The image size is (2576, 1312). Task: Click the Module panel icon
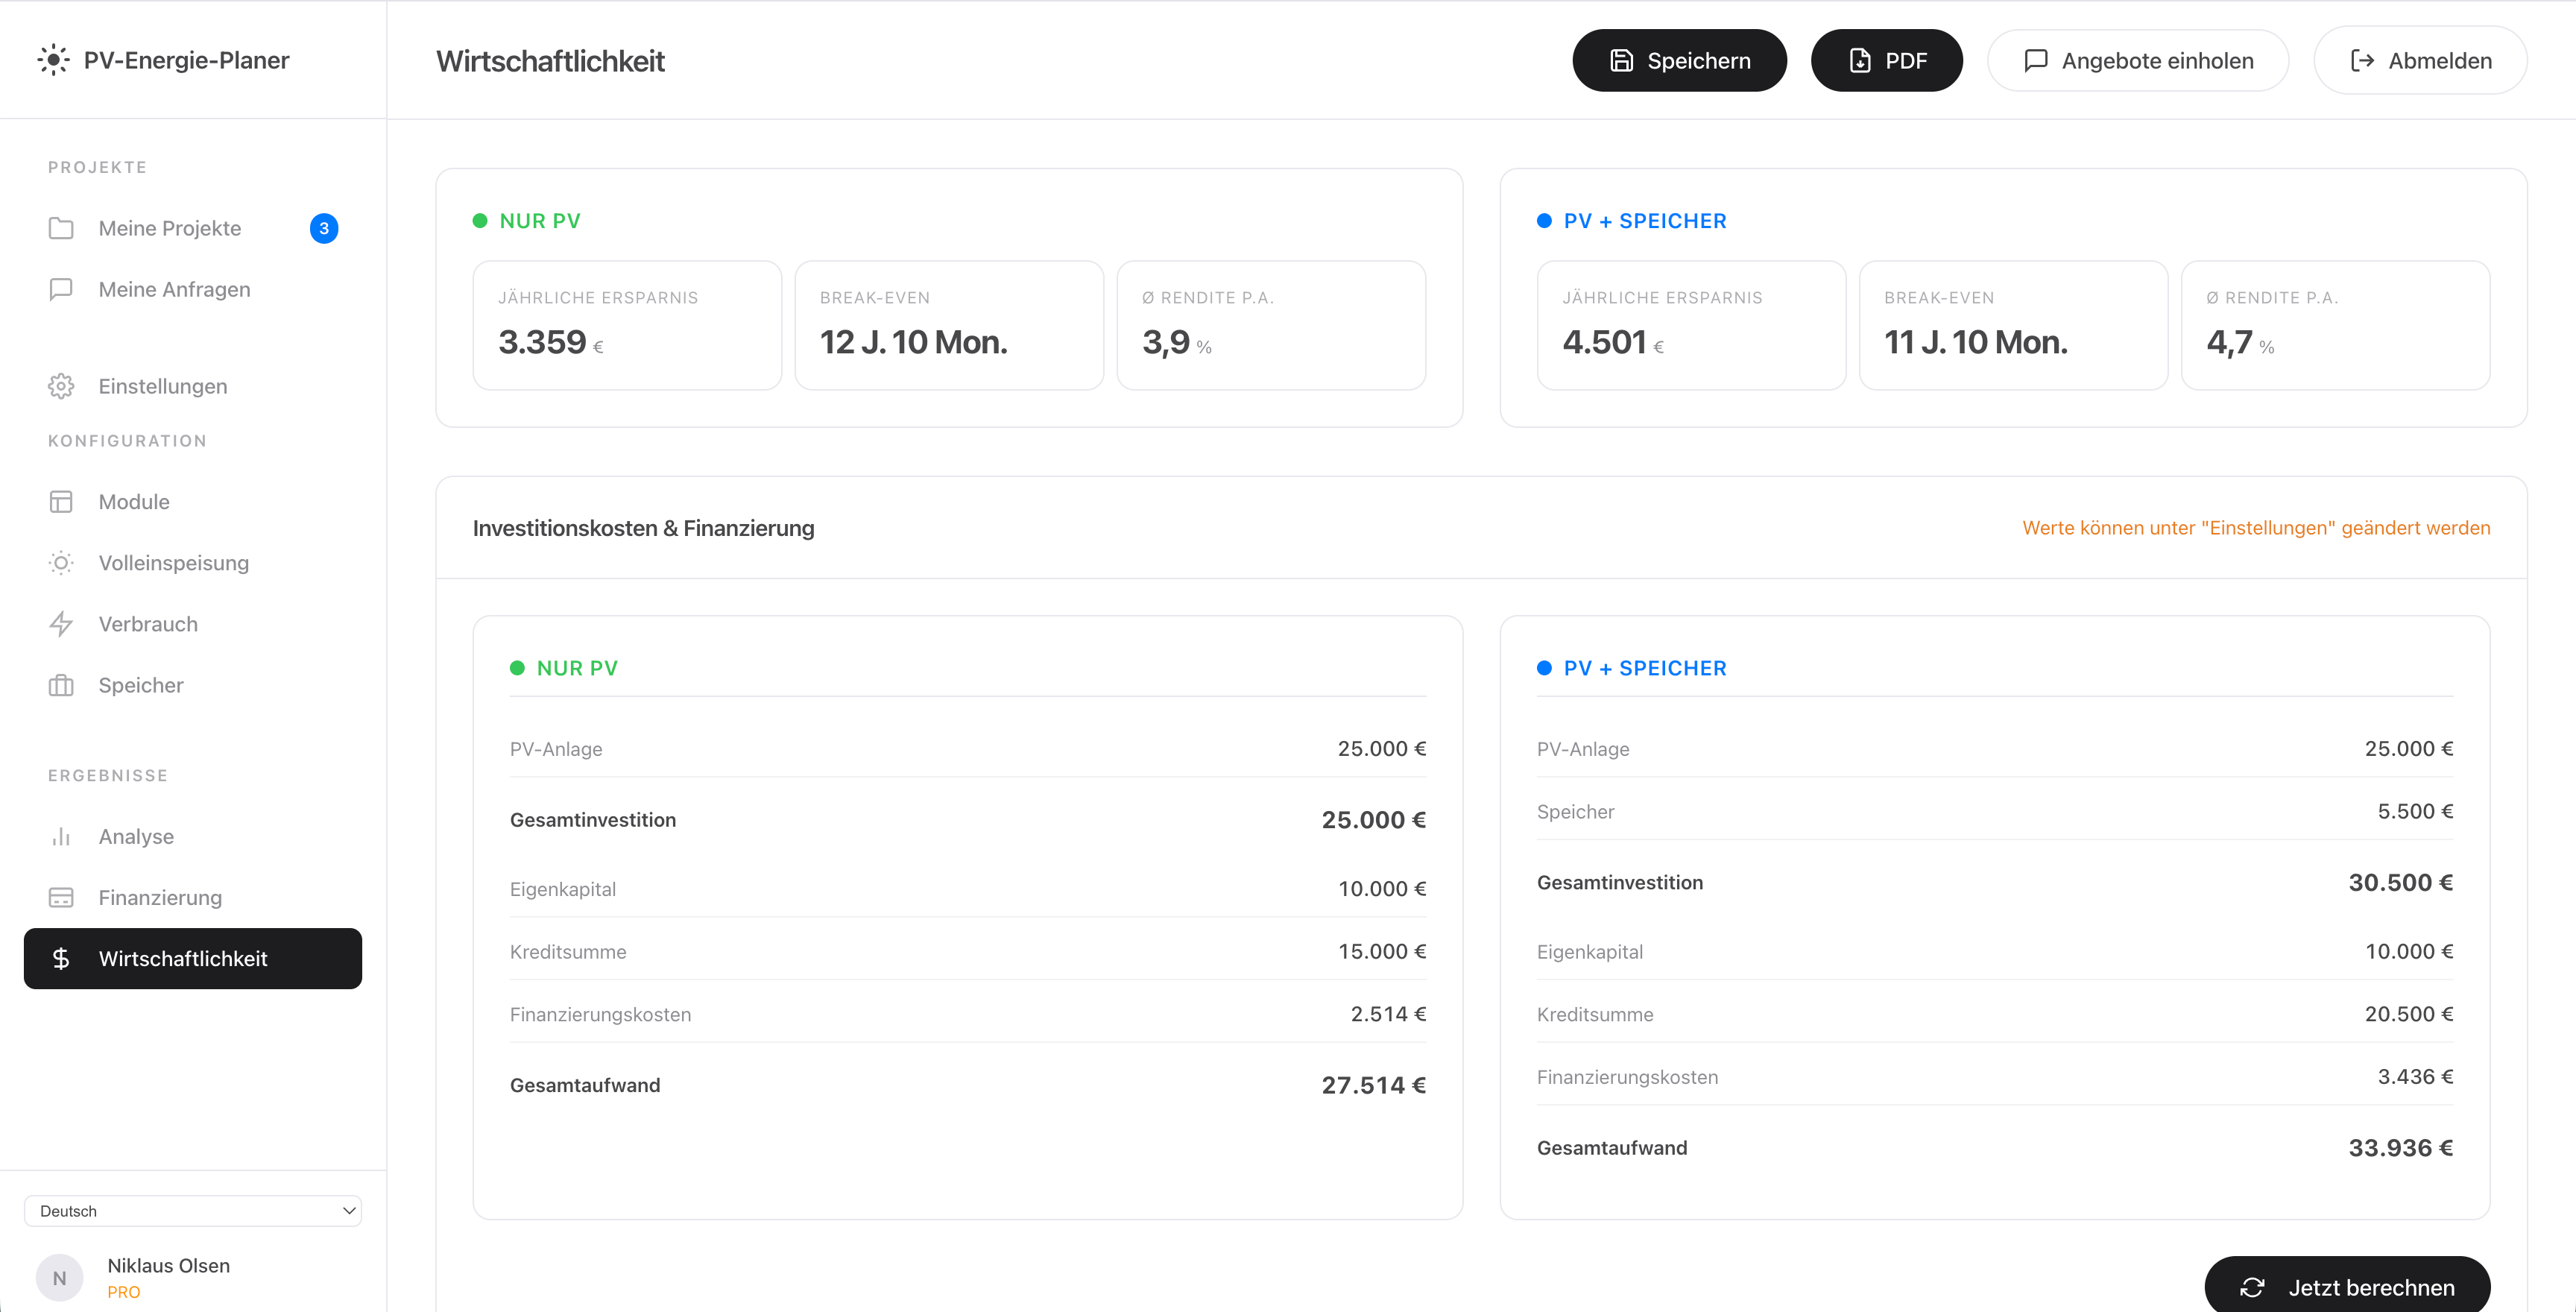pos(61,502)
